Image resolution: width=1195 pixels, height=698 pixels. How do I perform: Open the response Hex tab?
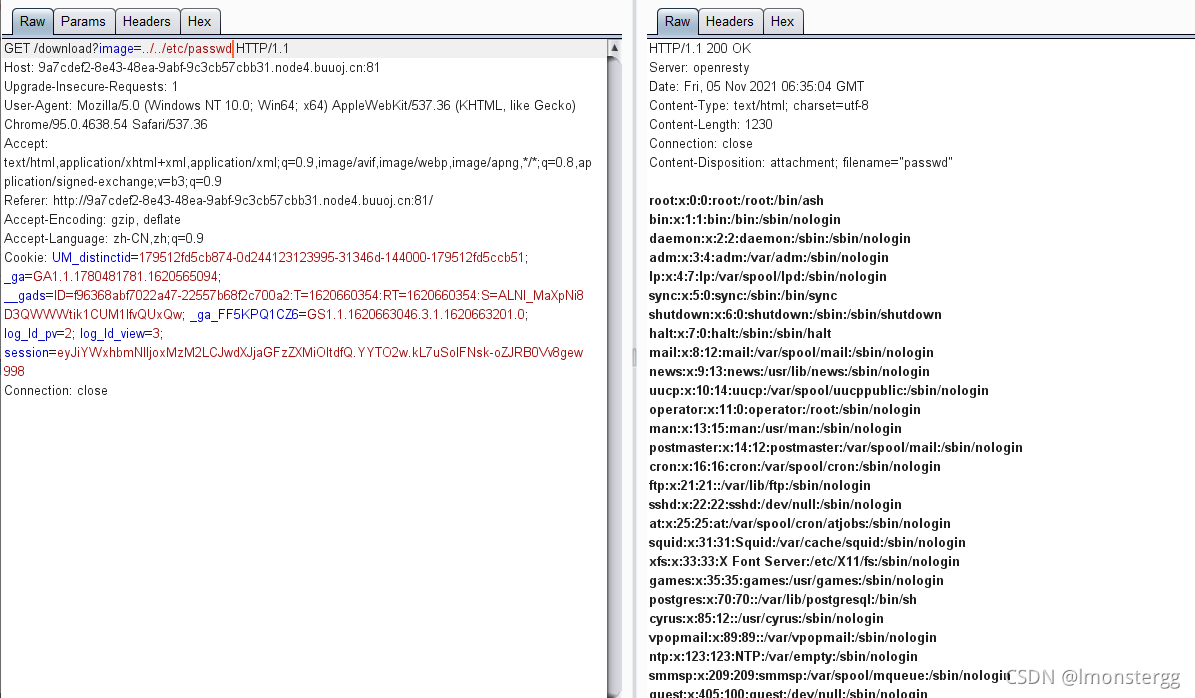[782, 21]
